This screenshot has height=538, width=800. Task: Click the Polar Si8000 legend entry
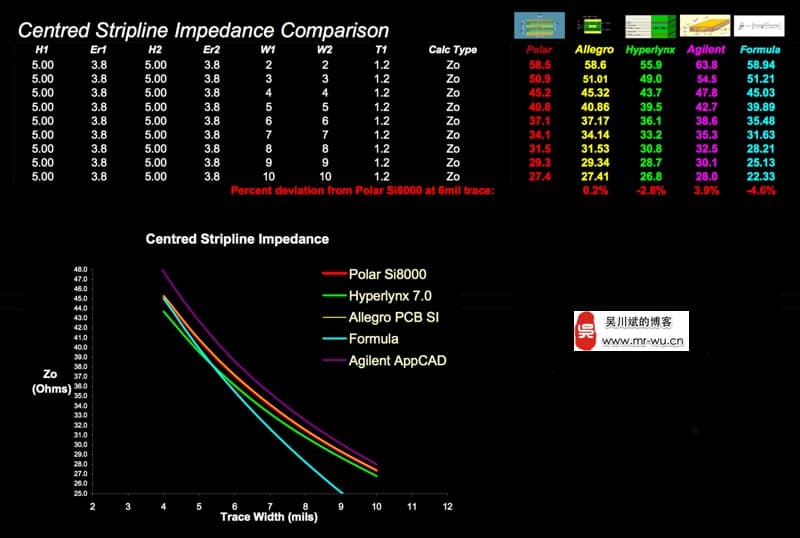(x=374, y=274)
